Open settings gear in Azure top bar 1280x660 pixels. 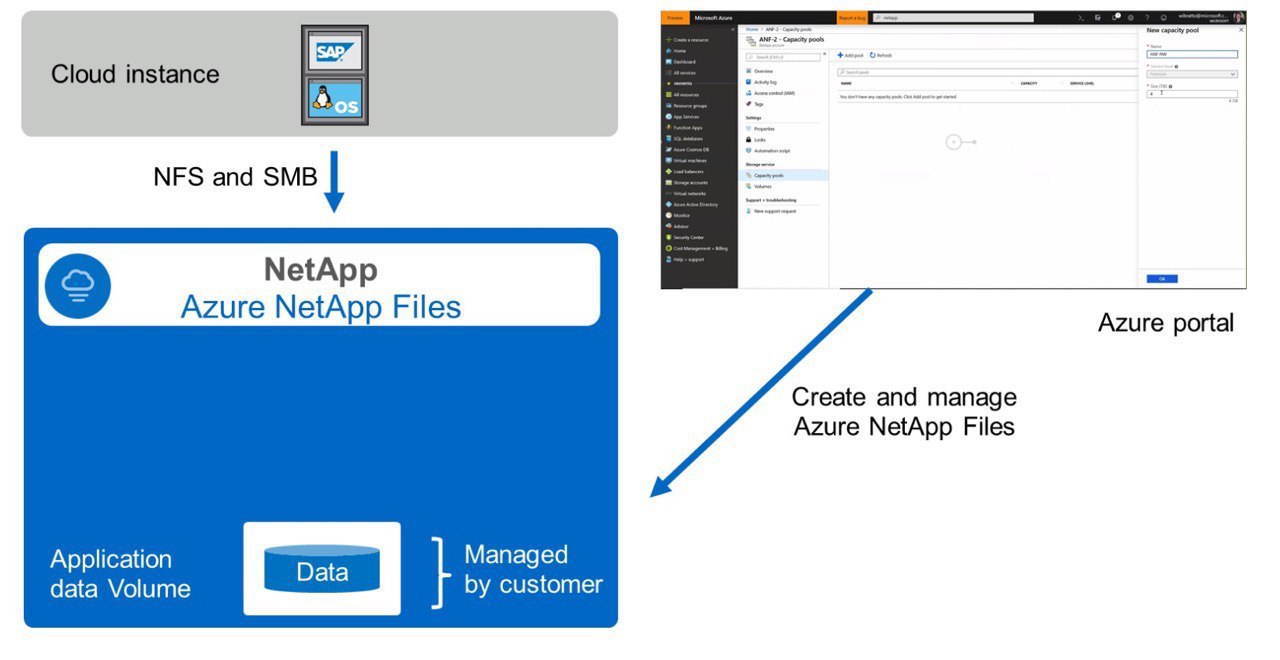tap(1131, 18)
